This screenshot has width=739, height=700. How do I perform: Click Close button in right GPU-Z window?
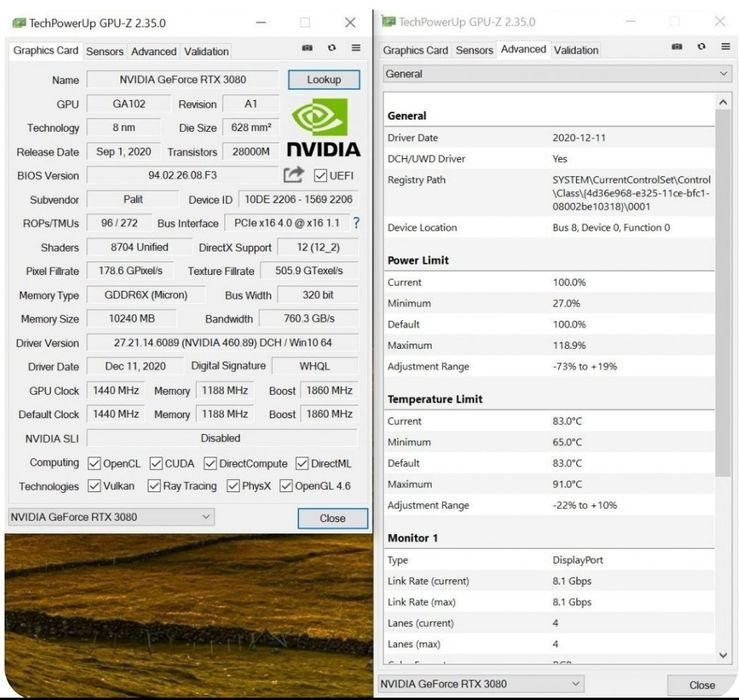702,685
